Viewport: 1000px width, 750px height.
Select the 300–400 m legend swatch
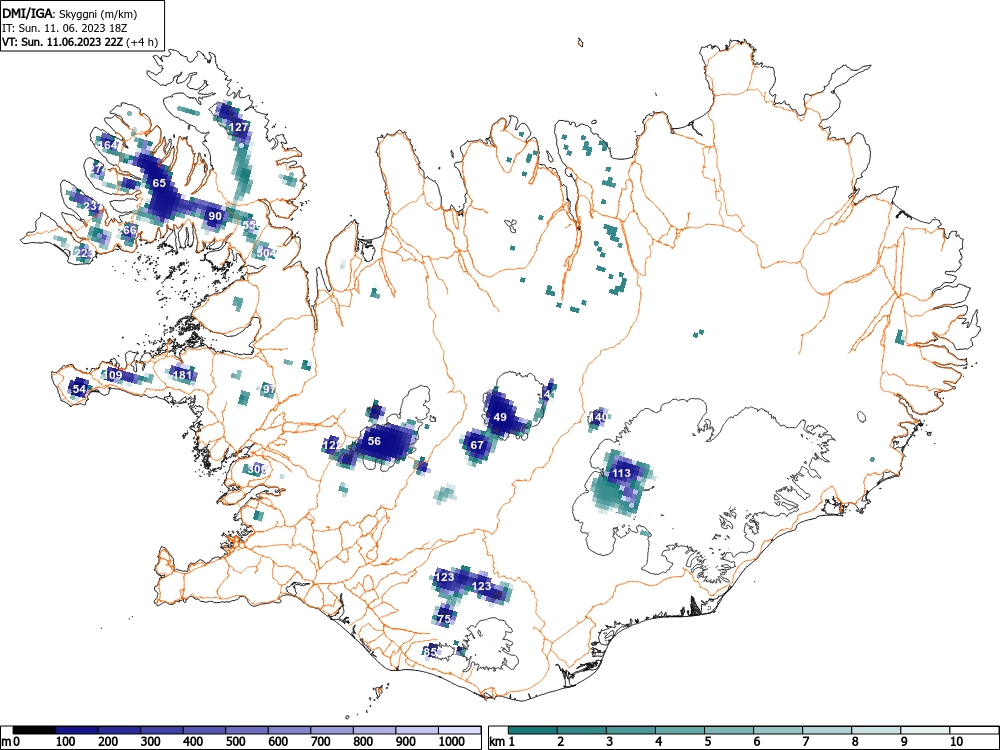tap(162, 730)
